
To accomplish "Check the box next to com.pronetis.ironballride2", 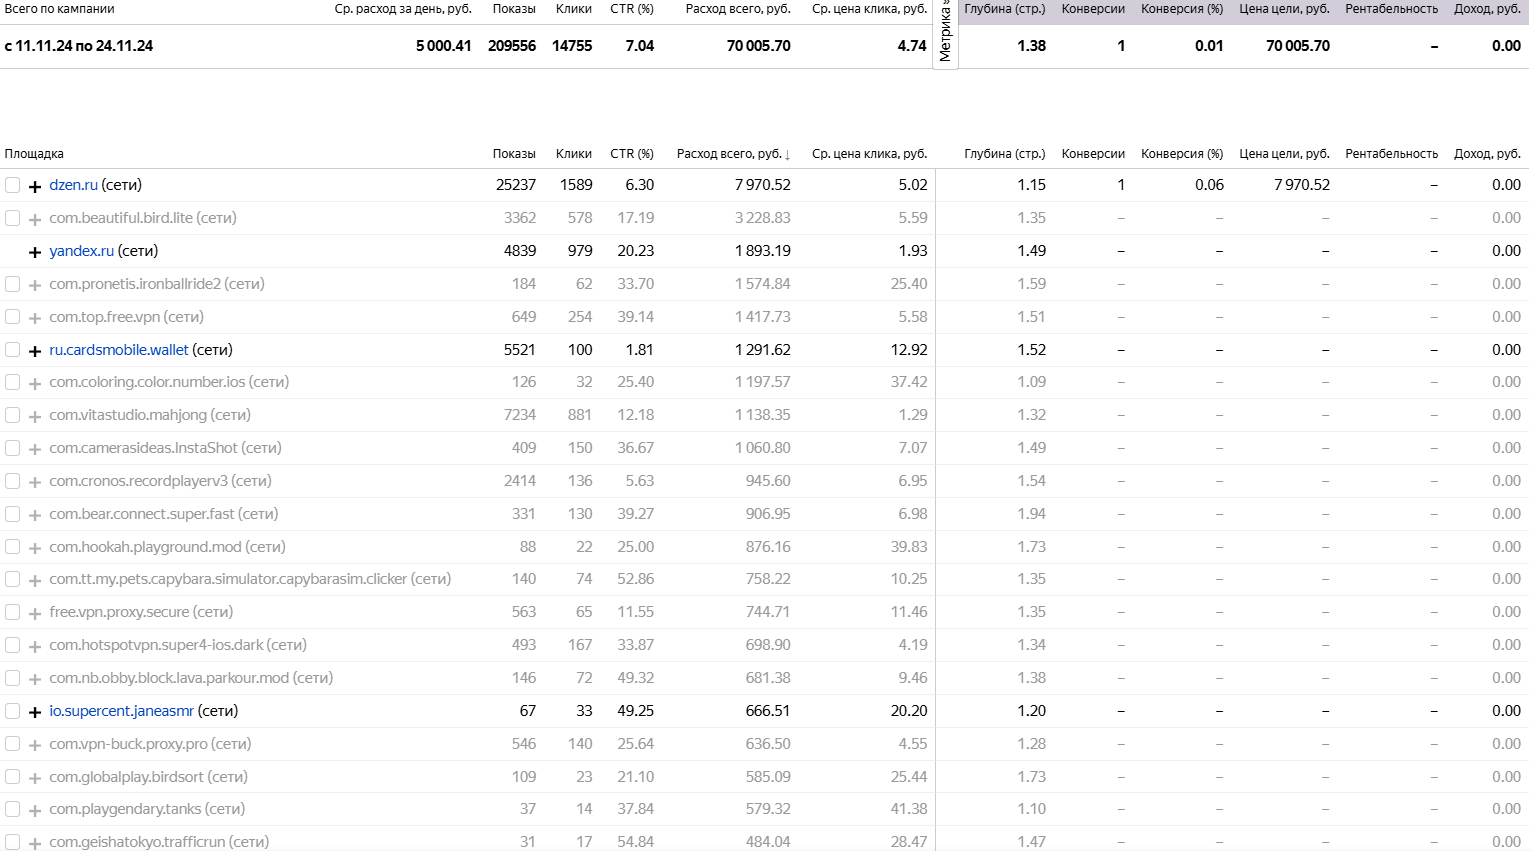I will 12,284.
